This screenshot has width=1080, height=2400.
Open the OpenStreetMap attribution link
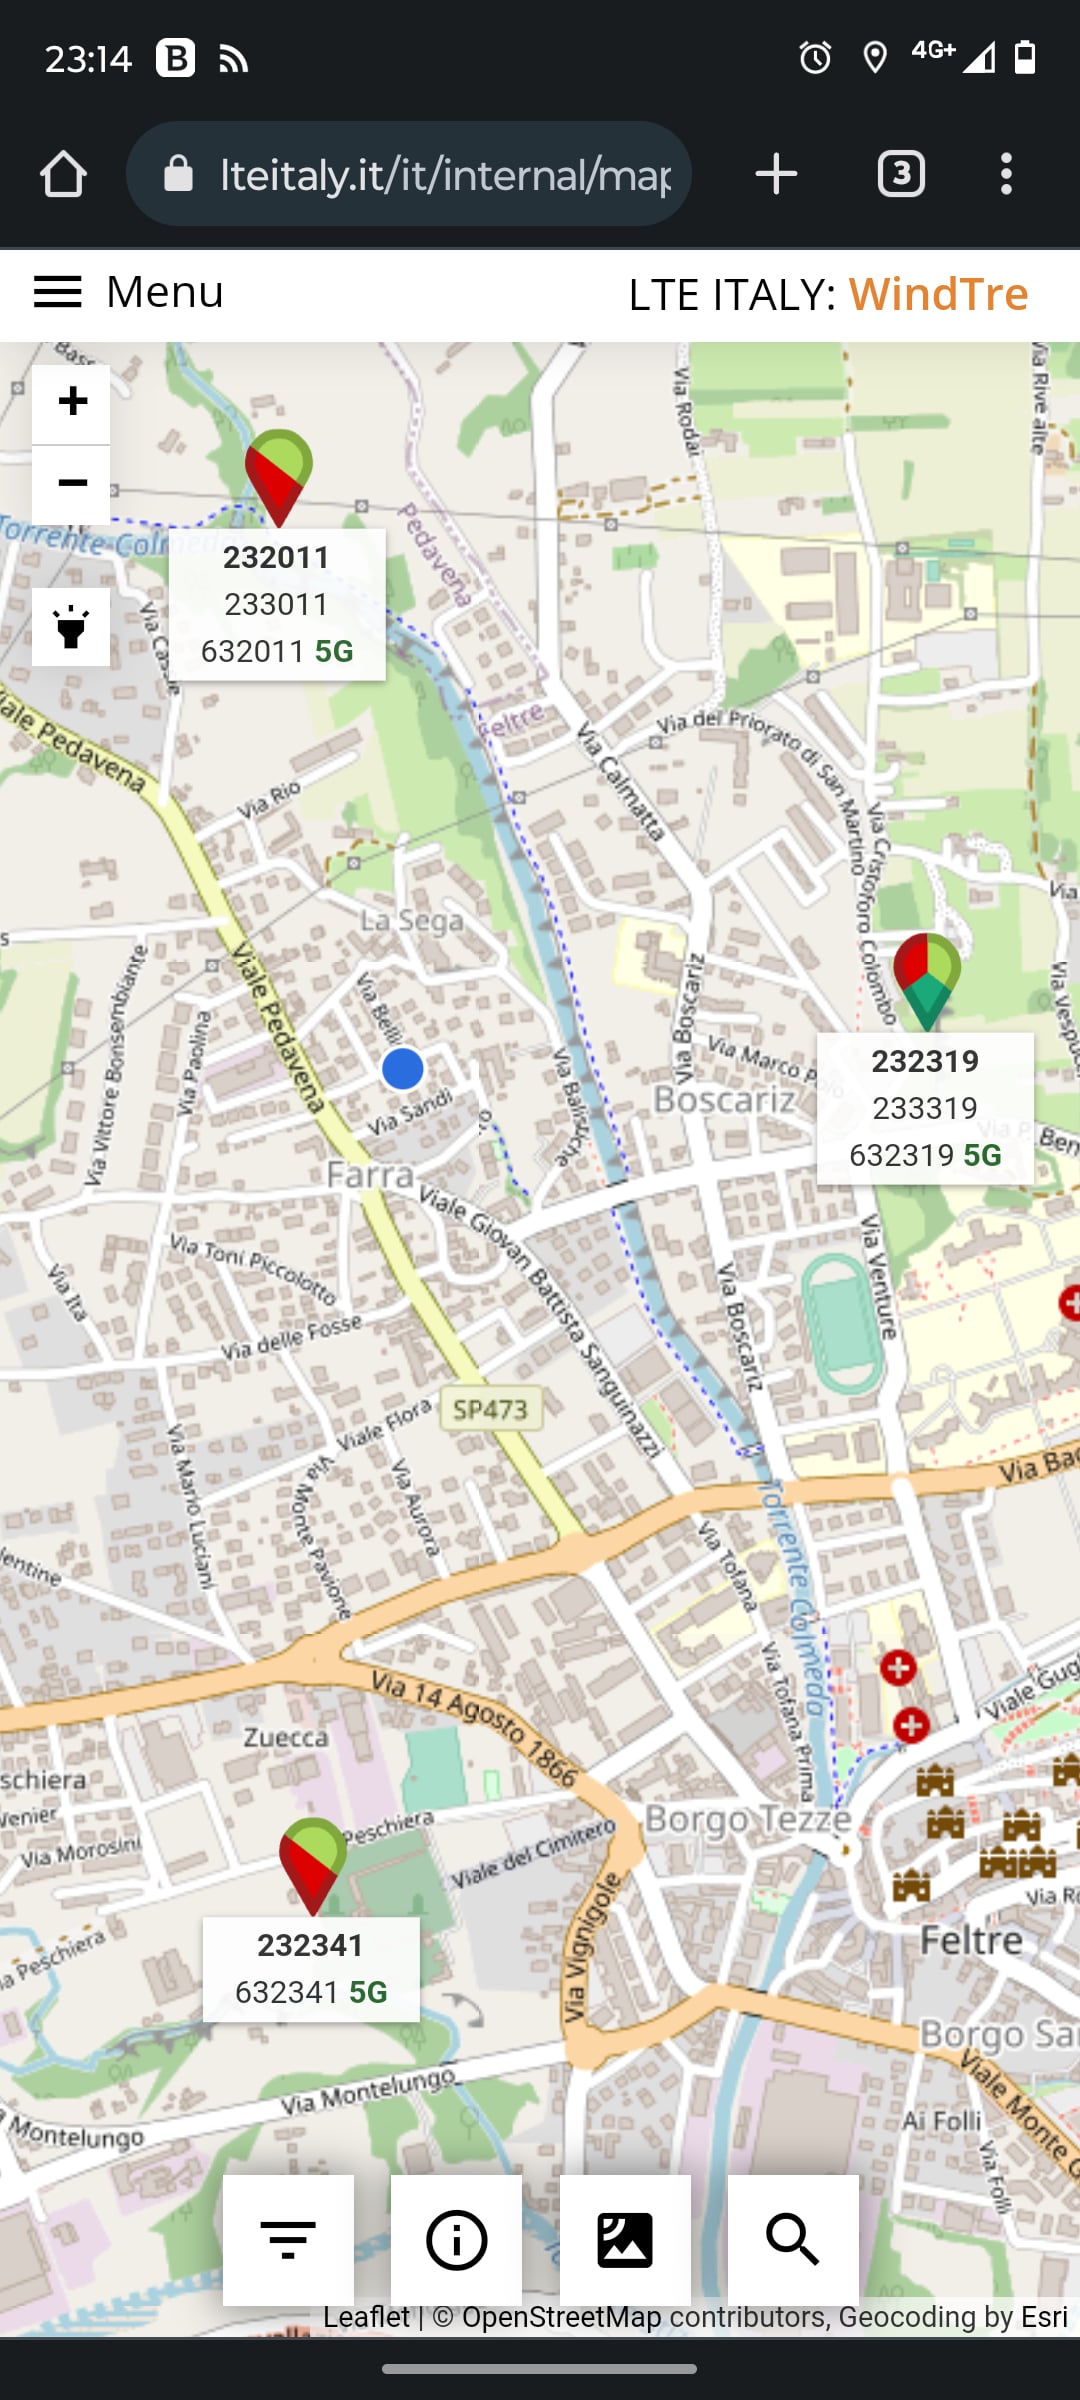[x=561, y=2317]
